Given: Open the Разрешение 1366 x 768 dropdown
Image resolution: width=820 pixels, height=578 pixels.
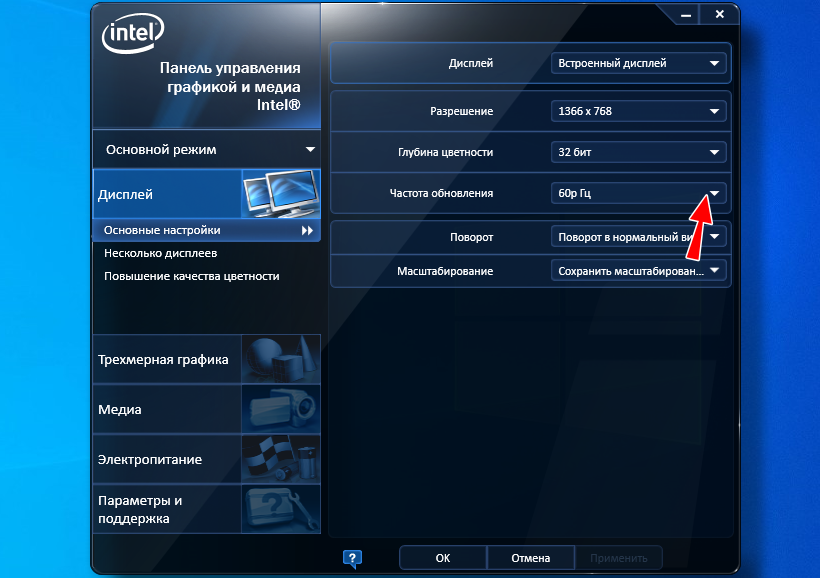Looking at the screenshot, I should click(639, 111).
